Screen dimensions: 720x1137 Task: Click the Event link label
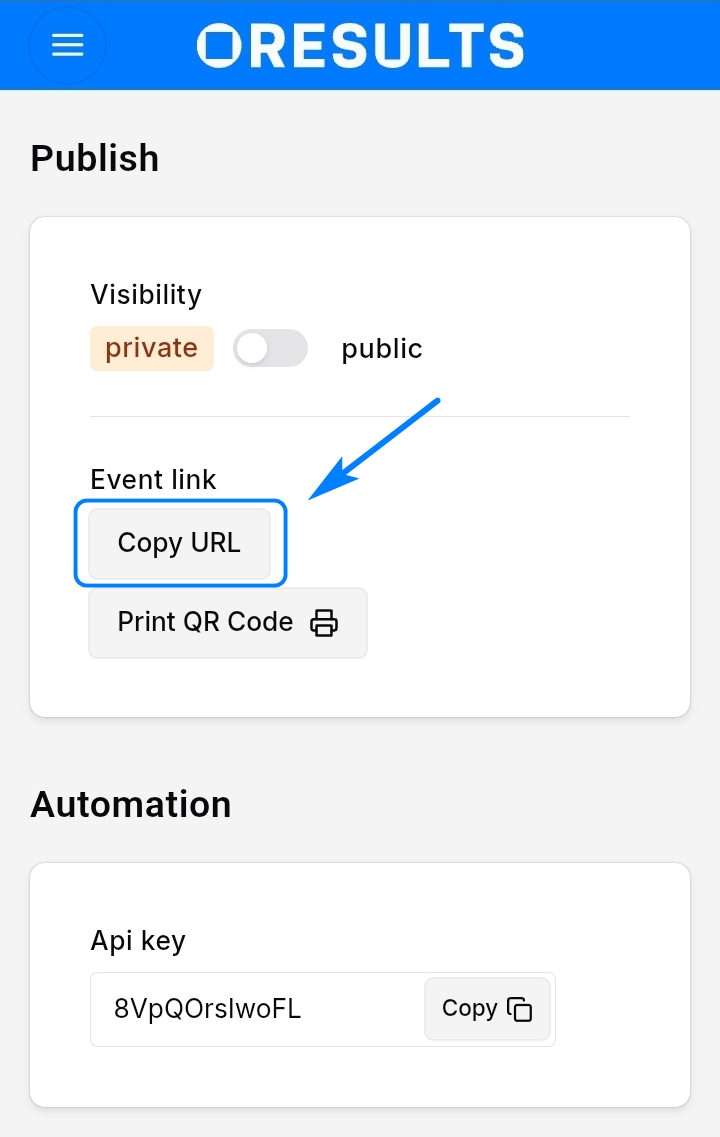tap(153, 480)
